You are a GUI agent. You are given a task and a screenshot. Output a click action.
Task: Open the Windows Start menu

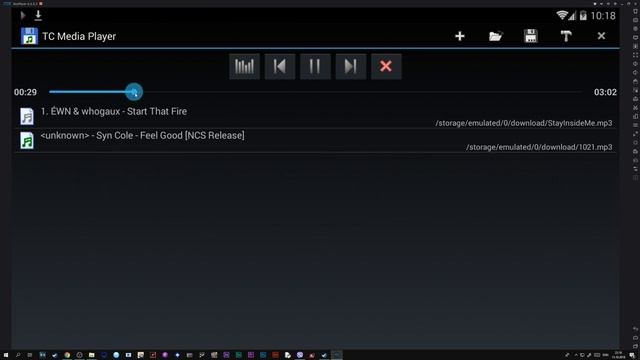6,355
